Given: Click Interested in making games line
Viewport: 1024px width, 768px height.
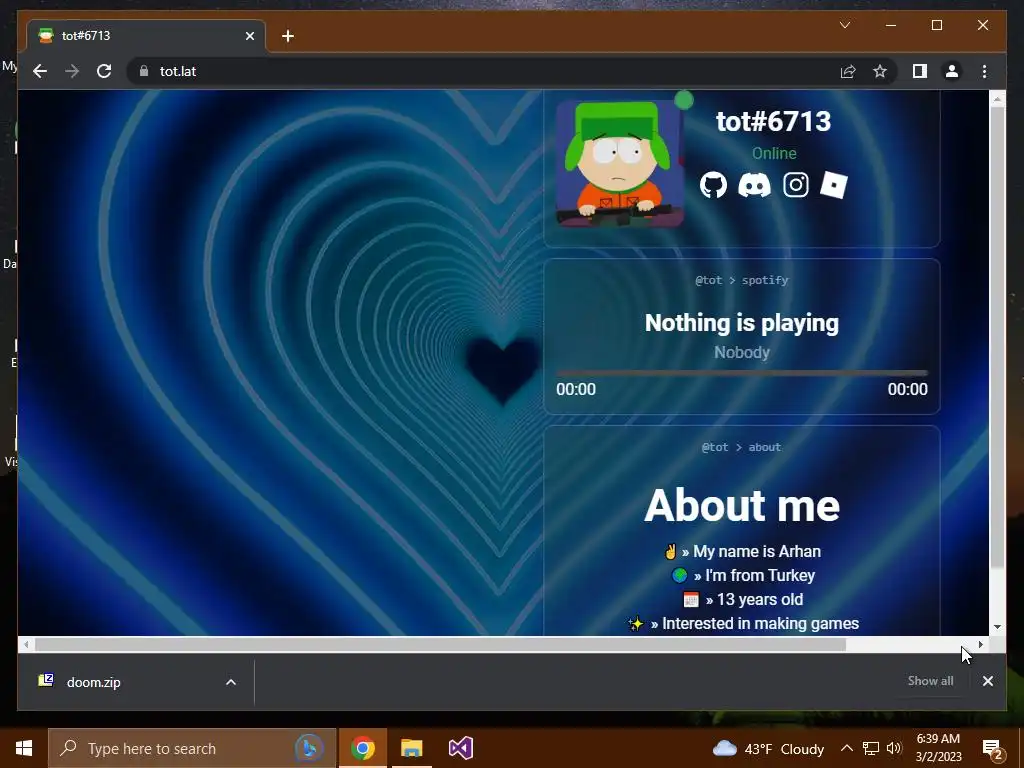Looking at the screenshot, I should [x=743, y=624].
